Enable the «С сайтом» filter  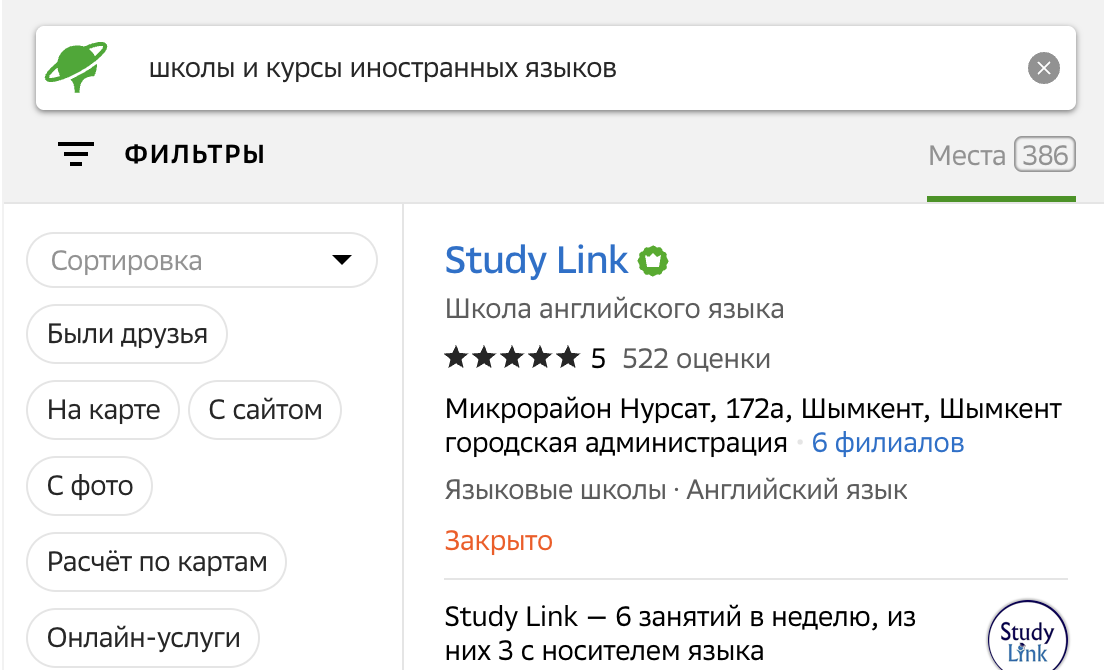264,409
